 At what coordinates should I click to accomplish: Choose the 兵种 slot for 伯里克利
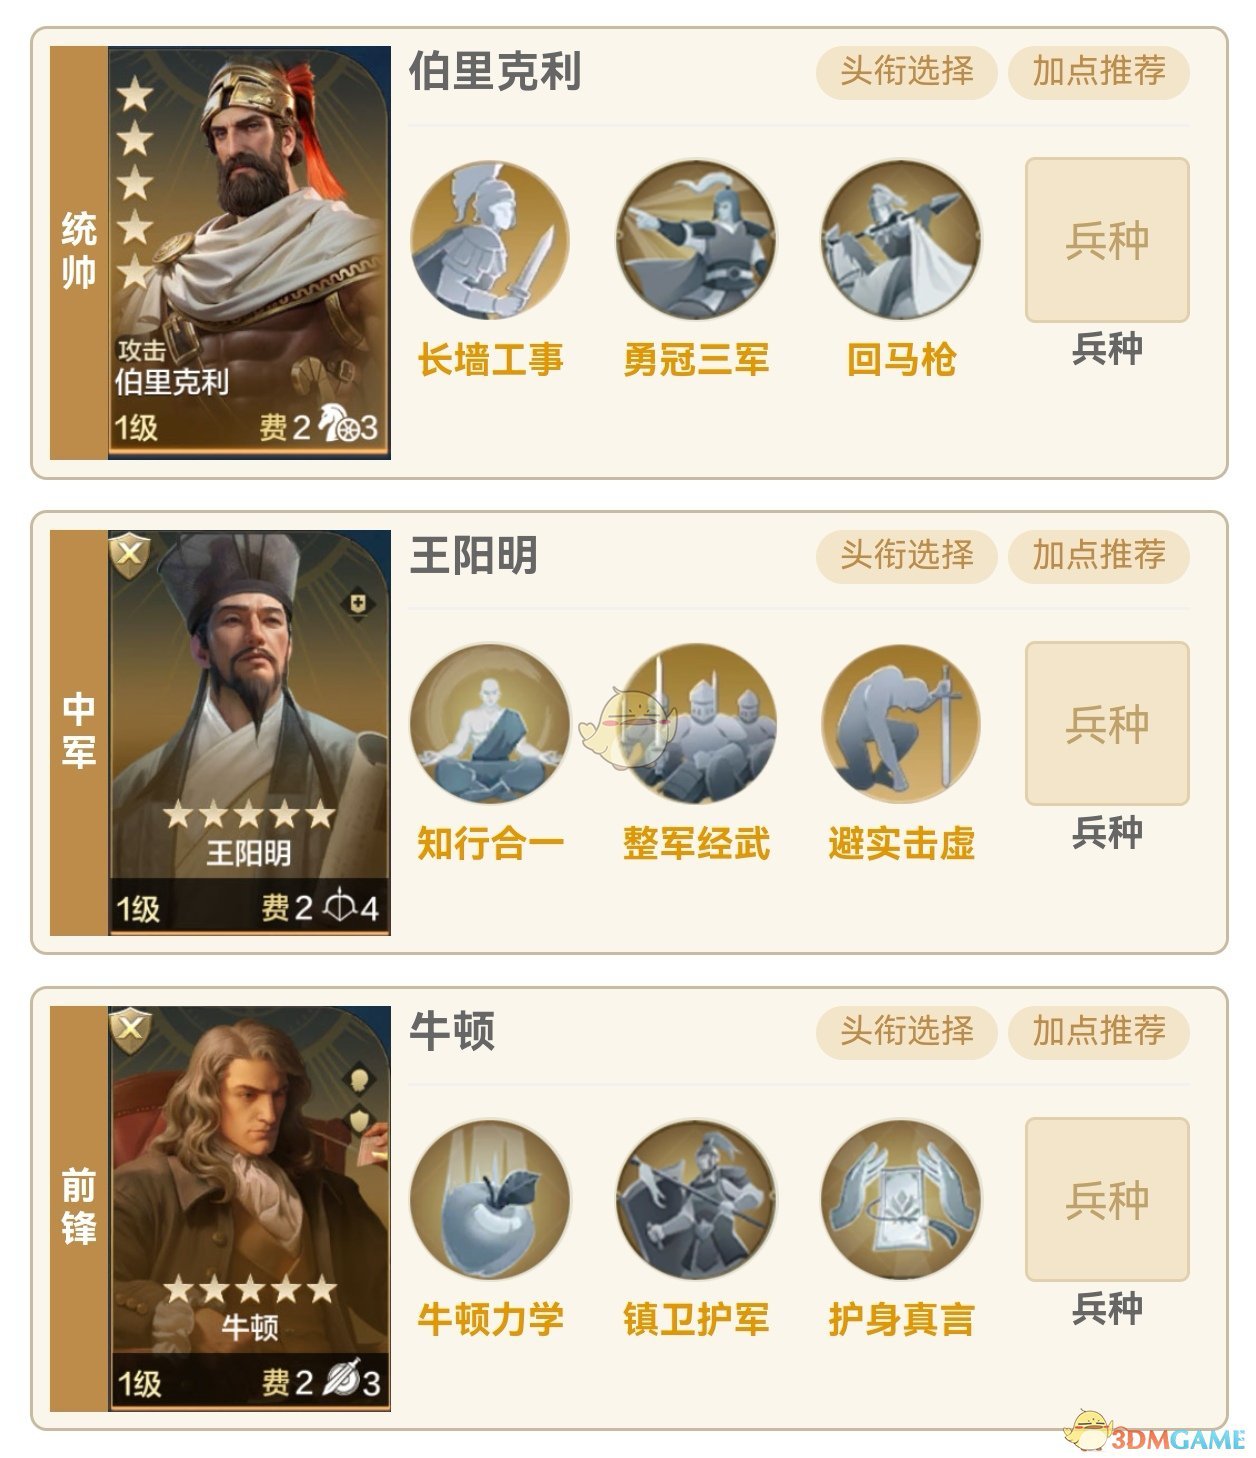tap(1107, 240)
